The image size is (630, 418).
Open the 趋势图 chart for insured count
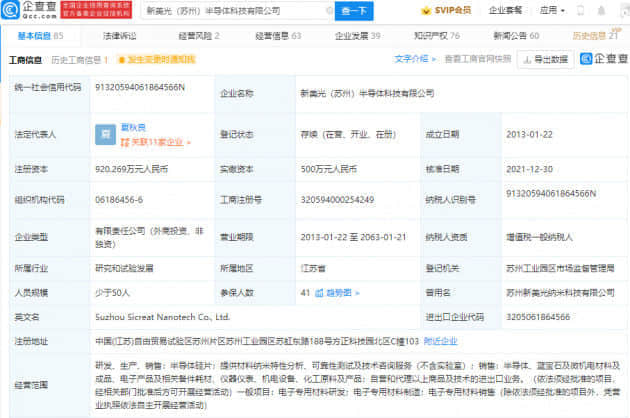pos(337,293)
